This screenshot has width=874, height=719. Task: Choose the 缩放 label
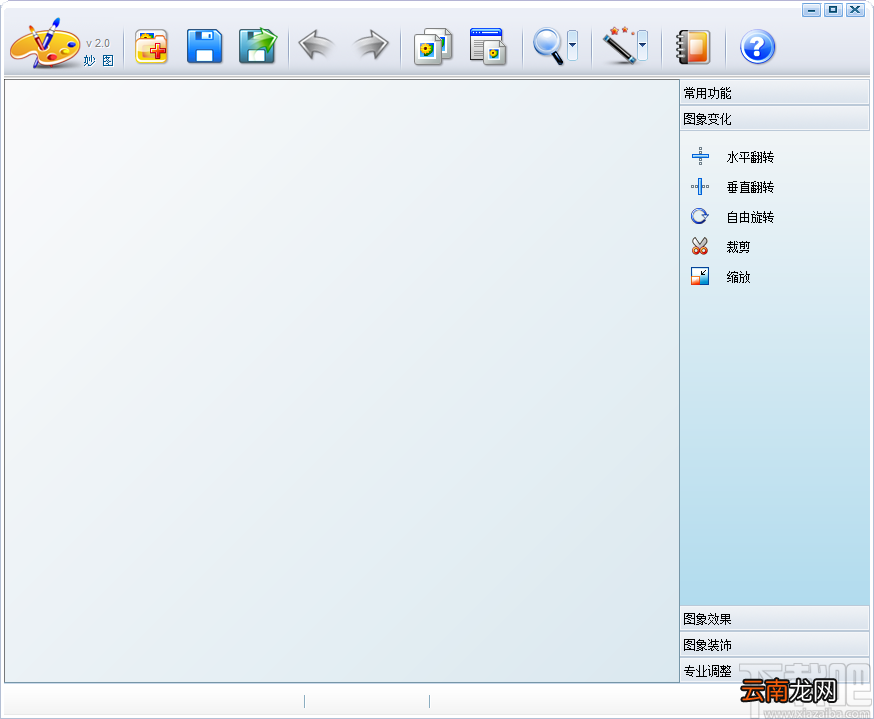[738, 277]
